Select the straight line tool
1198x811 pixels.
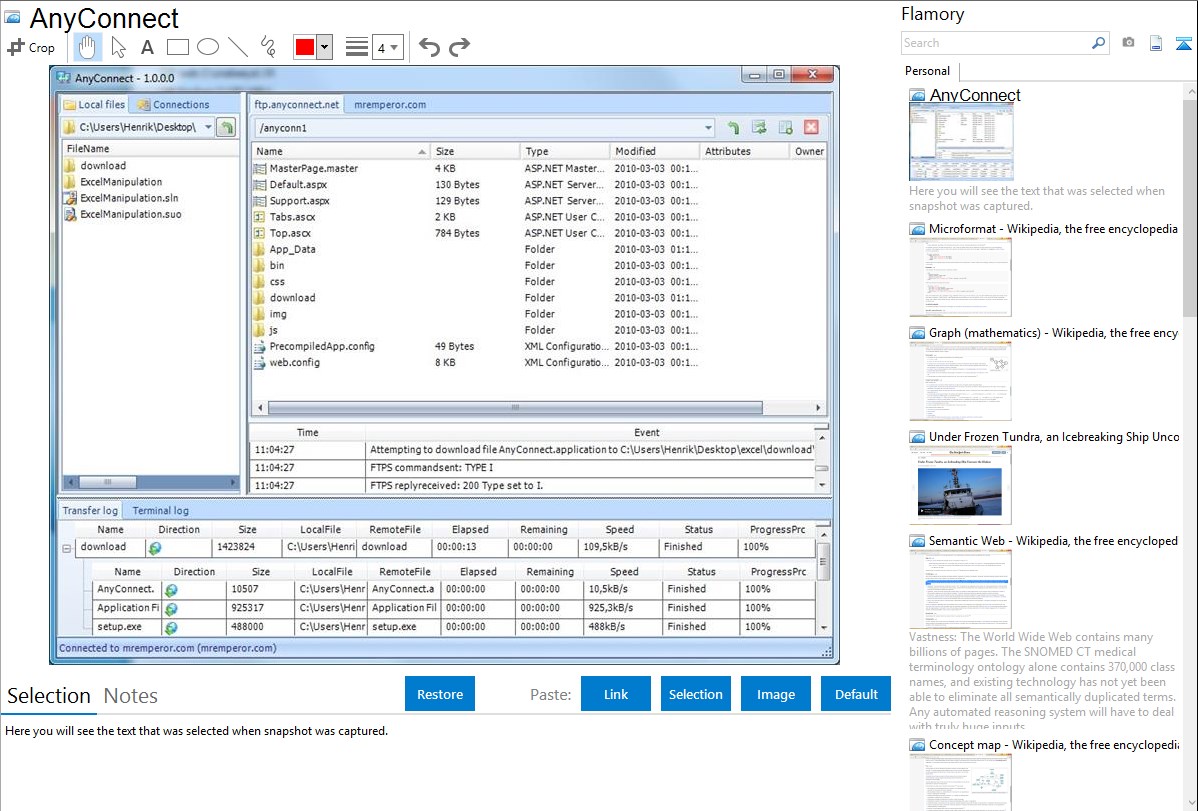tap(238, 47)
